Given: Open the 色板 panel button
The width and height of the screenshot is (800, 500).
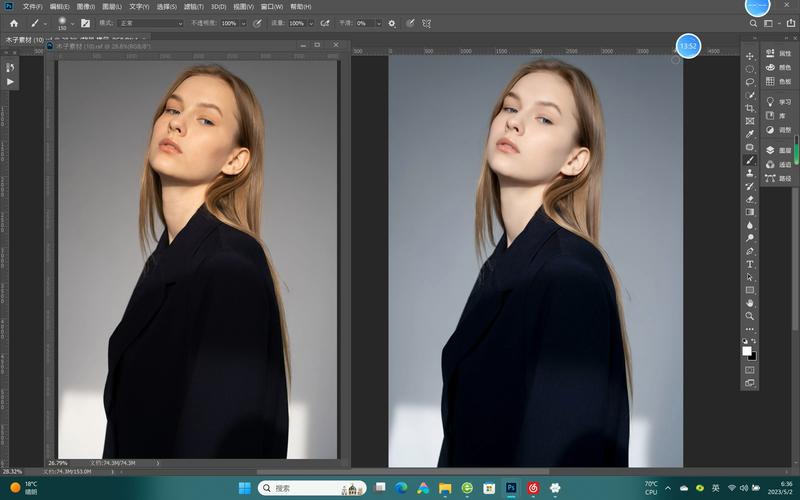Looking at the screenshot, I should [x=778, y=81].
